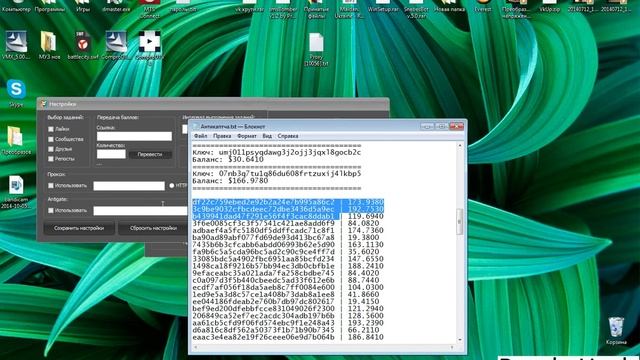Enable the Репосты task checkbox
640x360 pixels.
pos(51,159)
